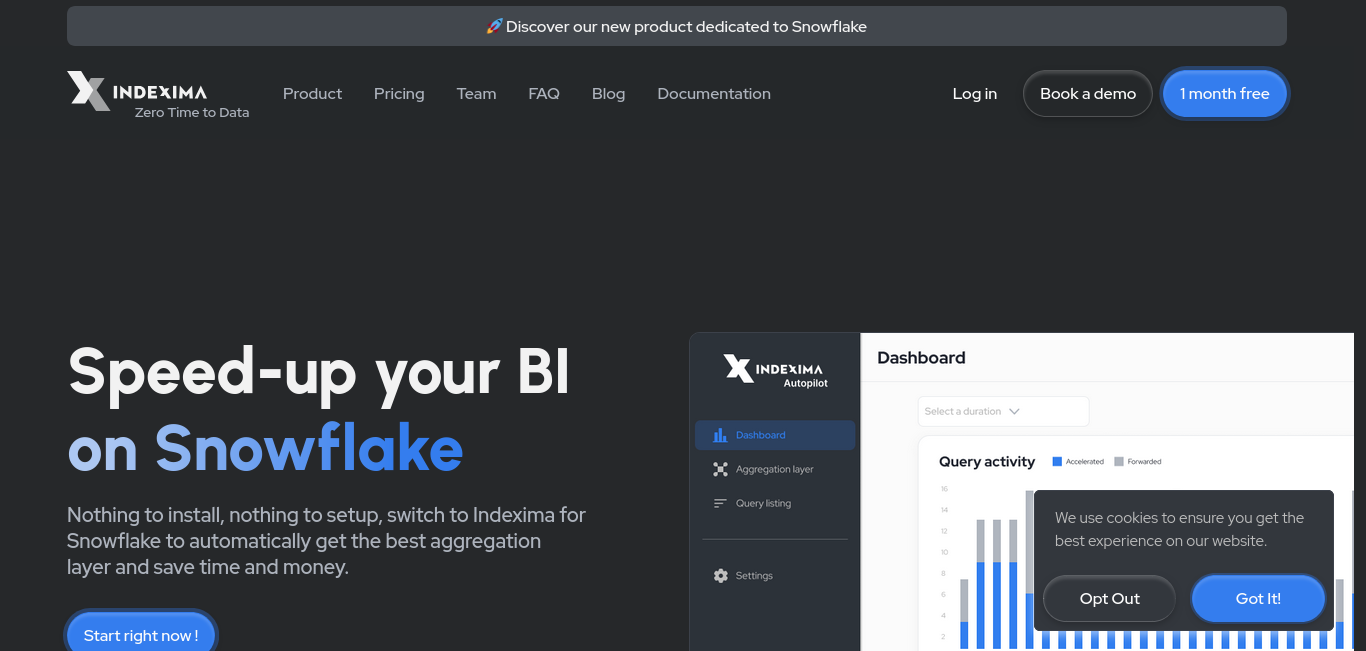Select Dashboard in the Autopilot sidebar
Viewport: 1366px width, 651px height.
click(x=775, y=435)
